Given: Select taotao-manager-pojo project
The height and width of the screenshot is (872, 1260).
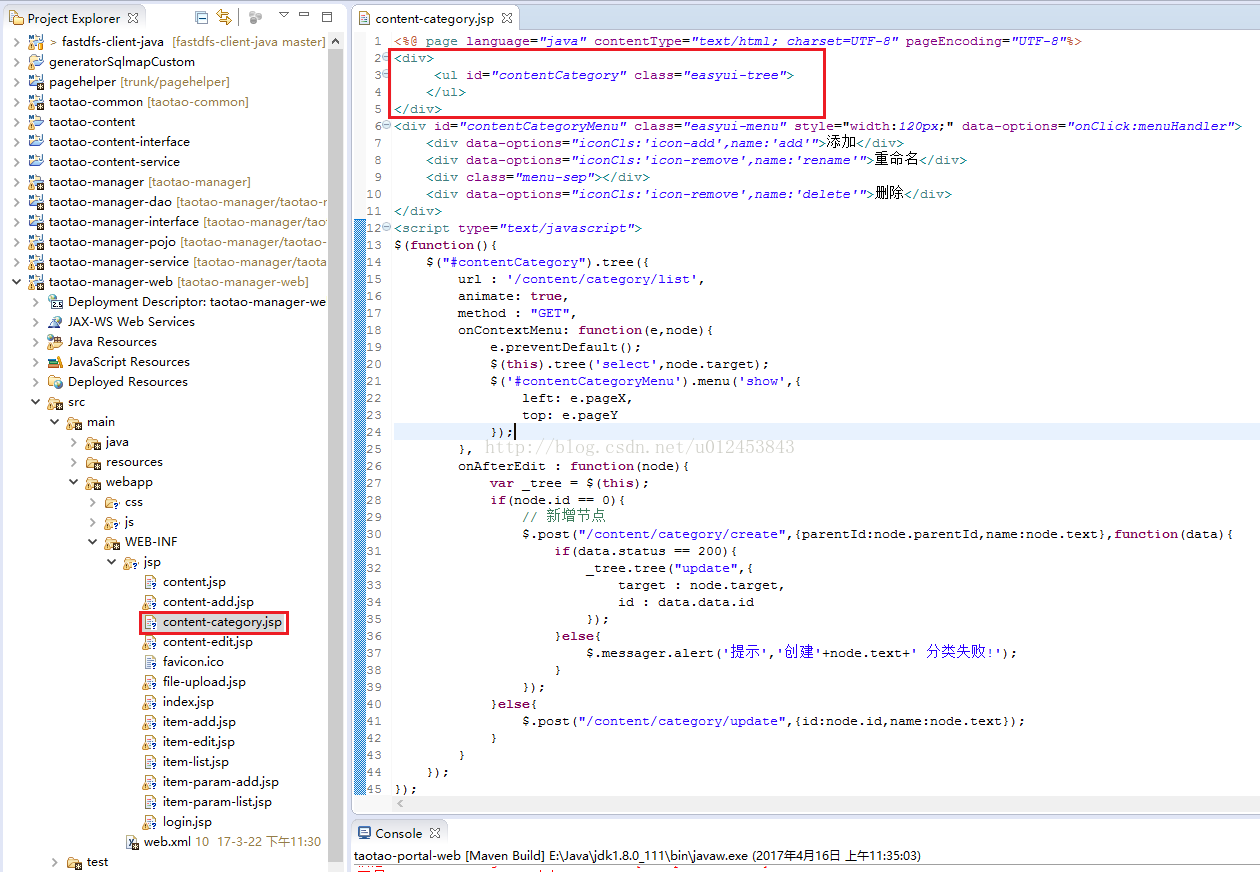Looking at the screenshot, I should (112, 241).
